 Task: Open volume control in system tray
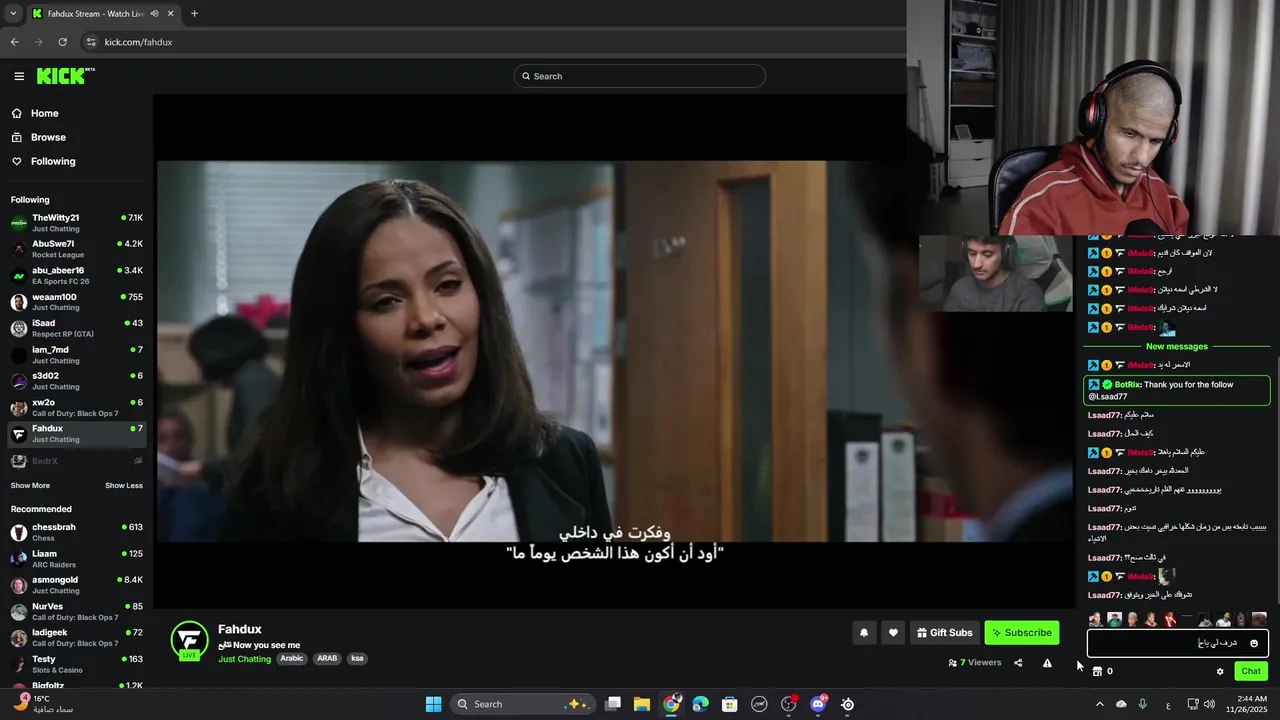tap(1210, 704)
